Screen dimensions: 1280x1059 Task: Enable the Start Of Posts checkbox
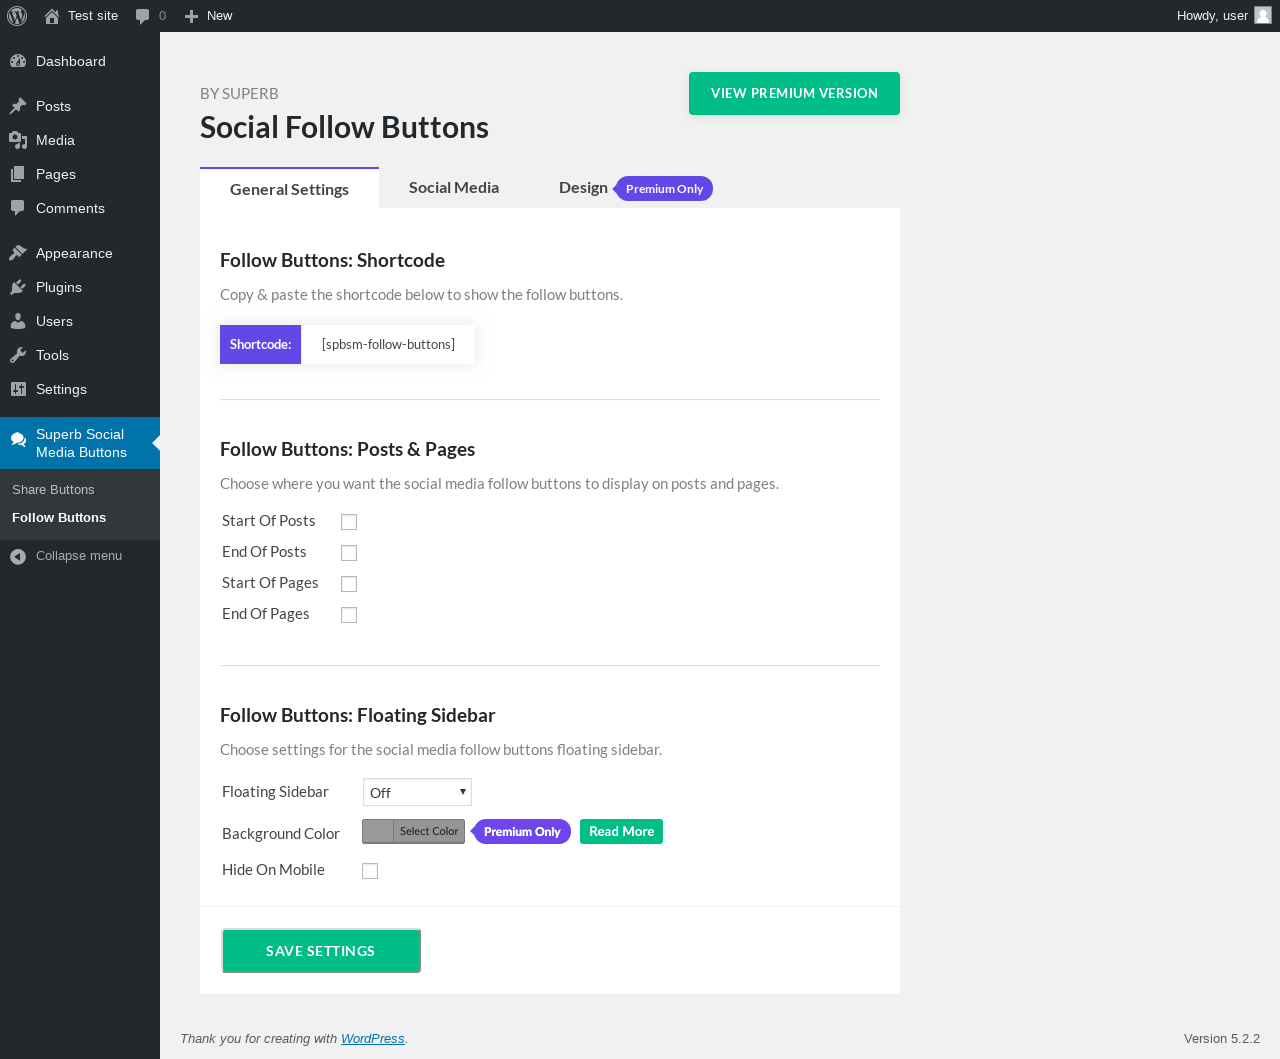[349, 522]
